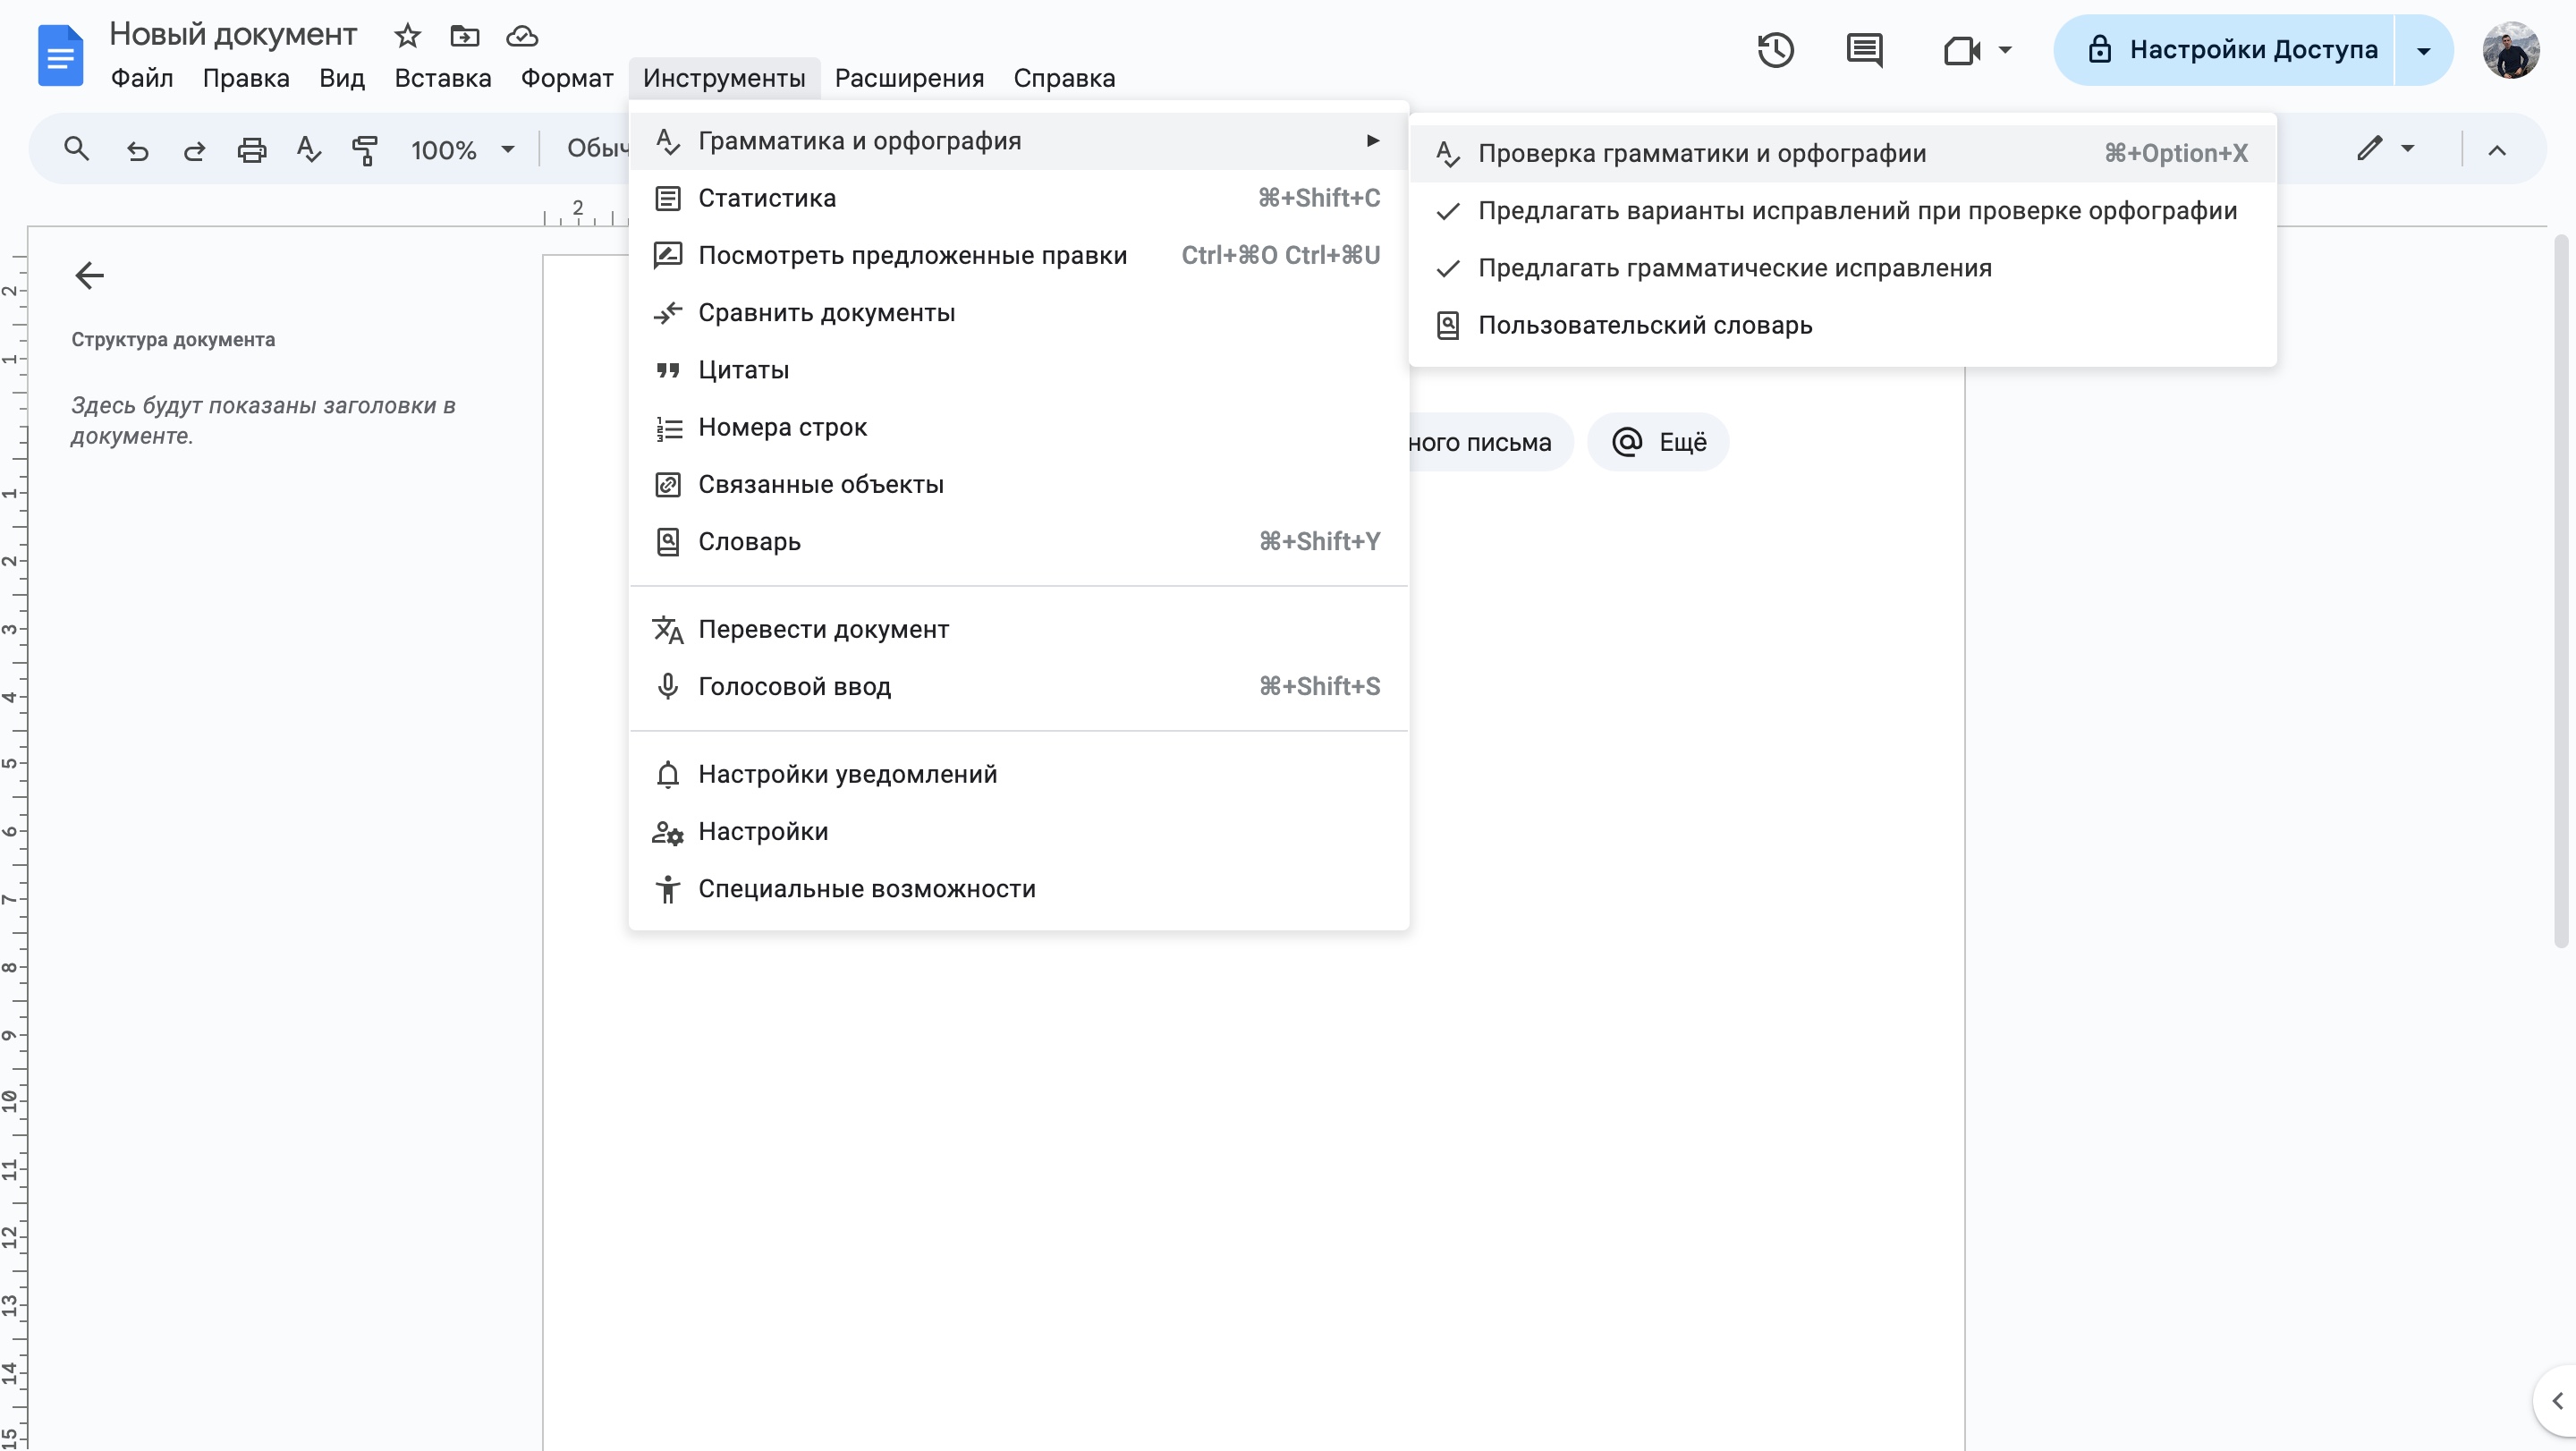Screen dimensions: 2576x1451
Task: Click the move to folder icon
Action: tap(464, 36)
